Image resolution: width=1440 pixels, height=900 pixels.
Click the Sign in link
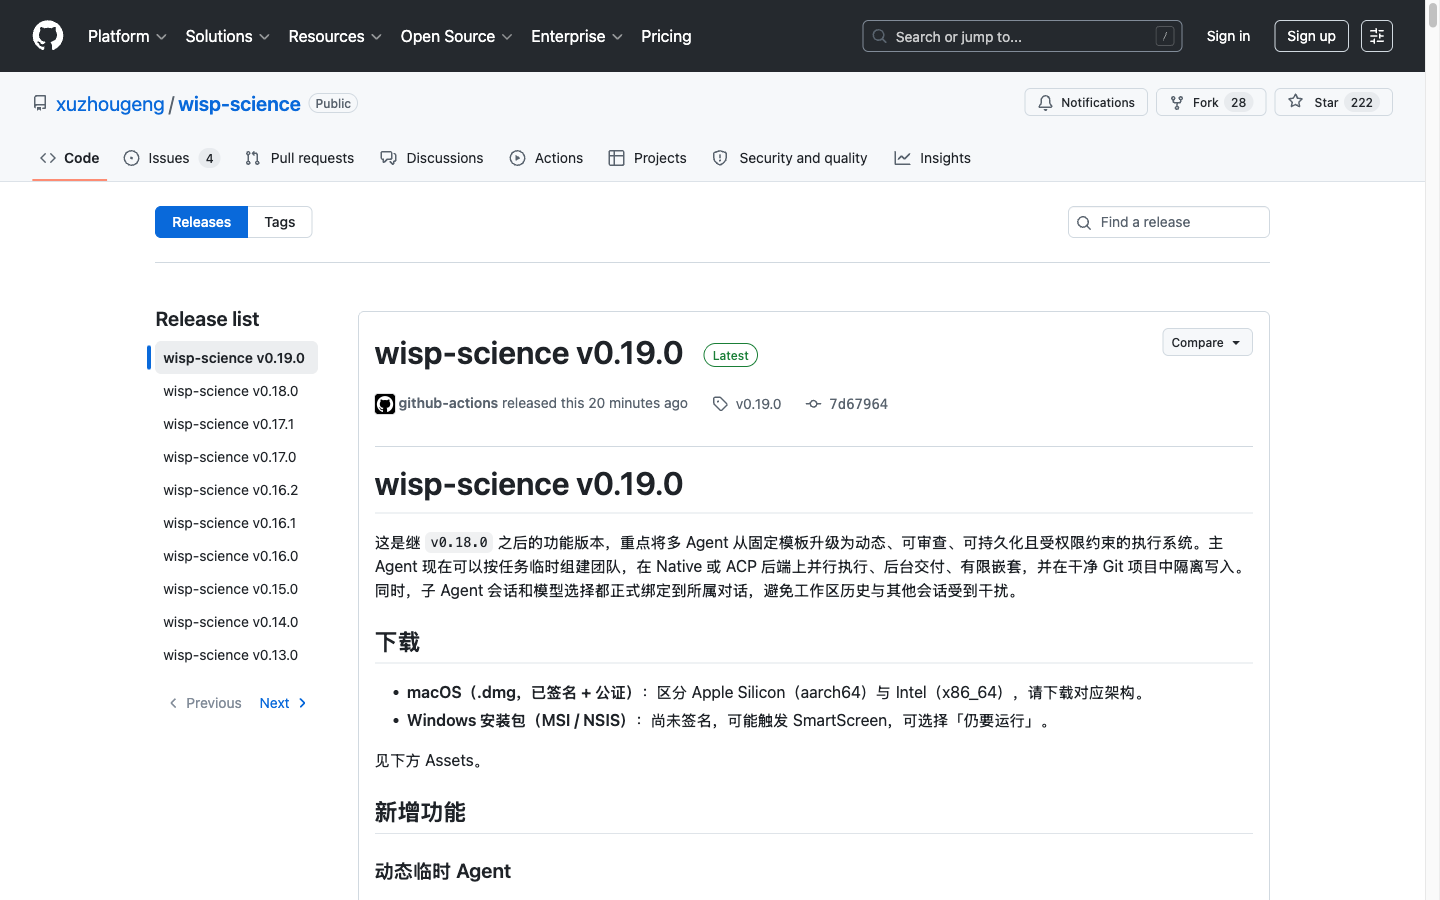[x=1228, y=36]
